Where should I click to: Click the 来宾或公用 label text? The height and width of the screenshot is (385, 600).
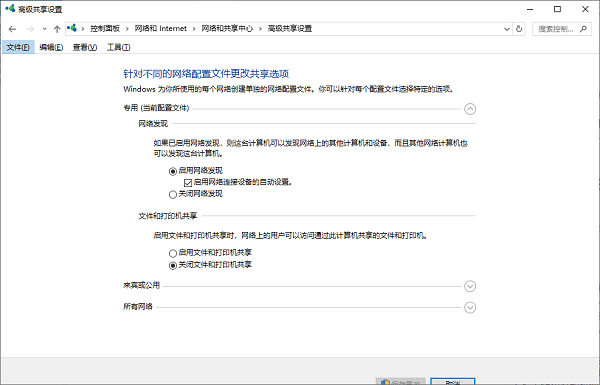pyautogui.click(x=141, y=285)
